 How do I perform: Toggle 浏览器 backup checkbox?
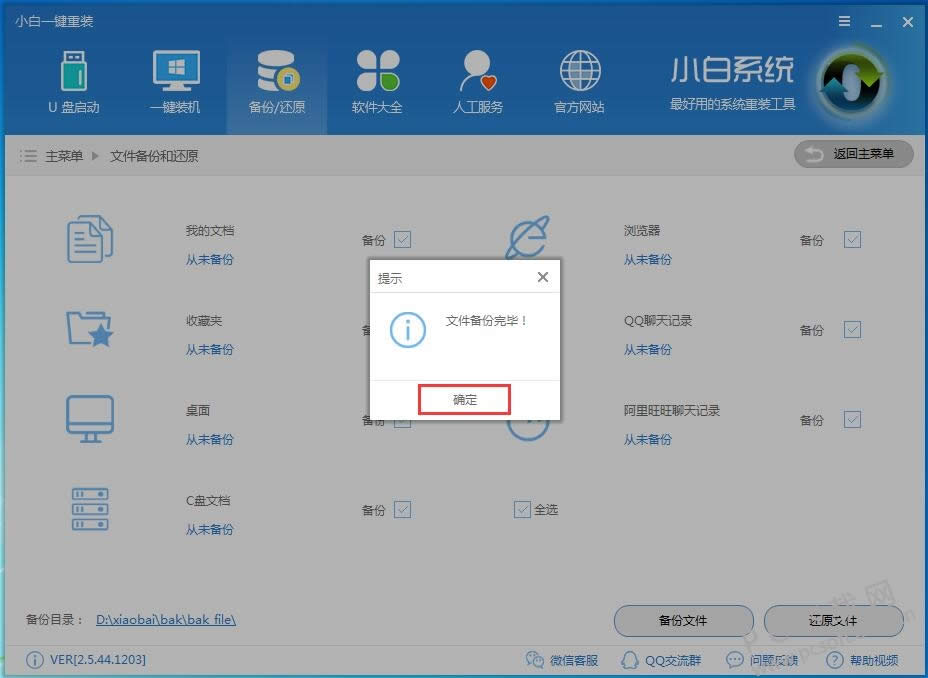click(x=852, y=240)
